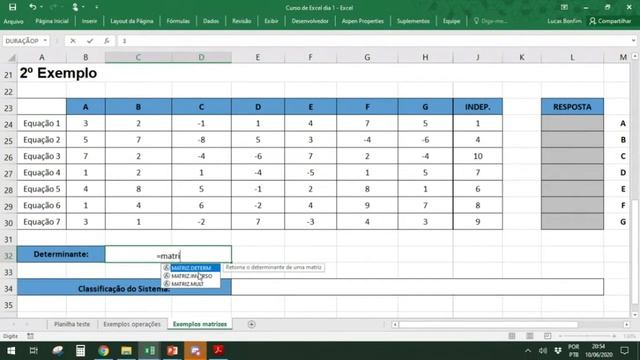Image resolution: width=640 pixels, height=360 pixels.
Task: Switch to Page Break Preview icon
Action: point(547,336)
